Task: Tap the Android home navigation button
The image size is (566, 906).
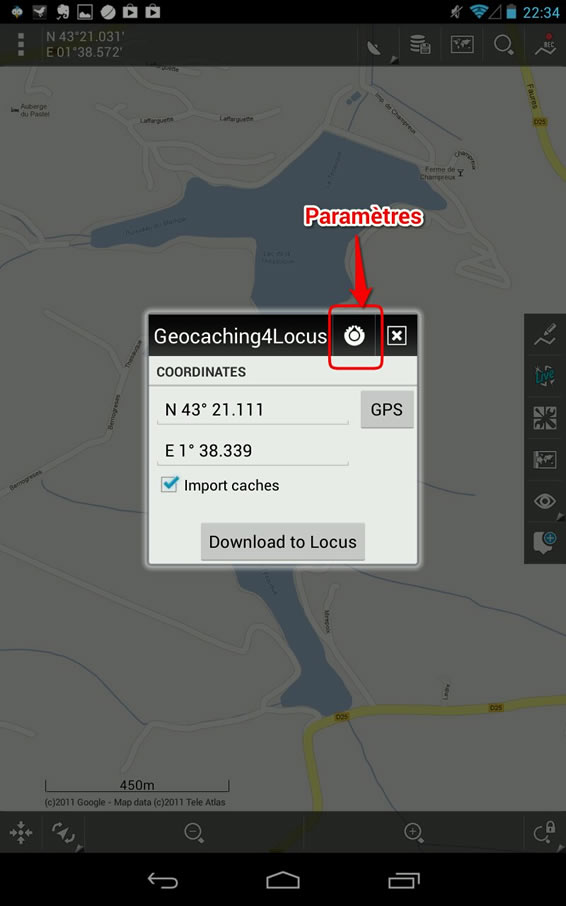Action: (283, 880)
